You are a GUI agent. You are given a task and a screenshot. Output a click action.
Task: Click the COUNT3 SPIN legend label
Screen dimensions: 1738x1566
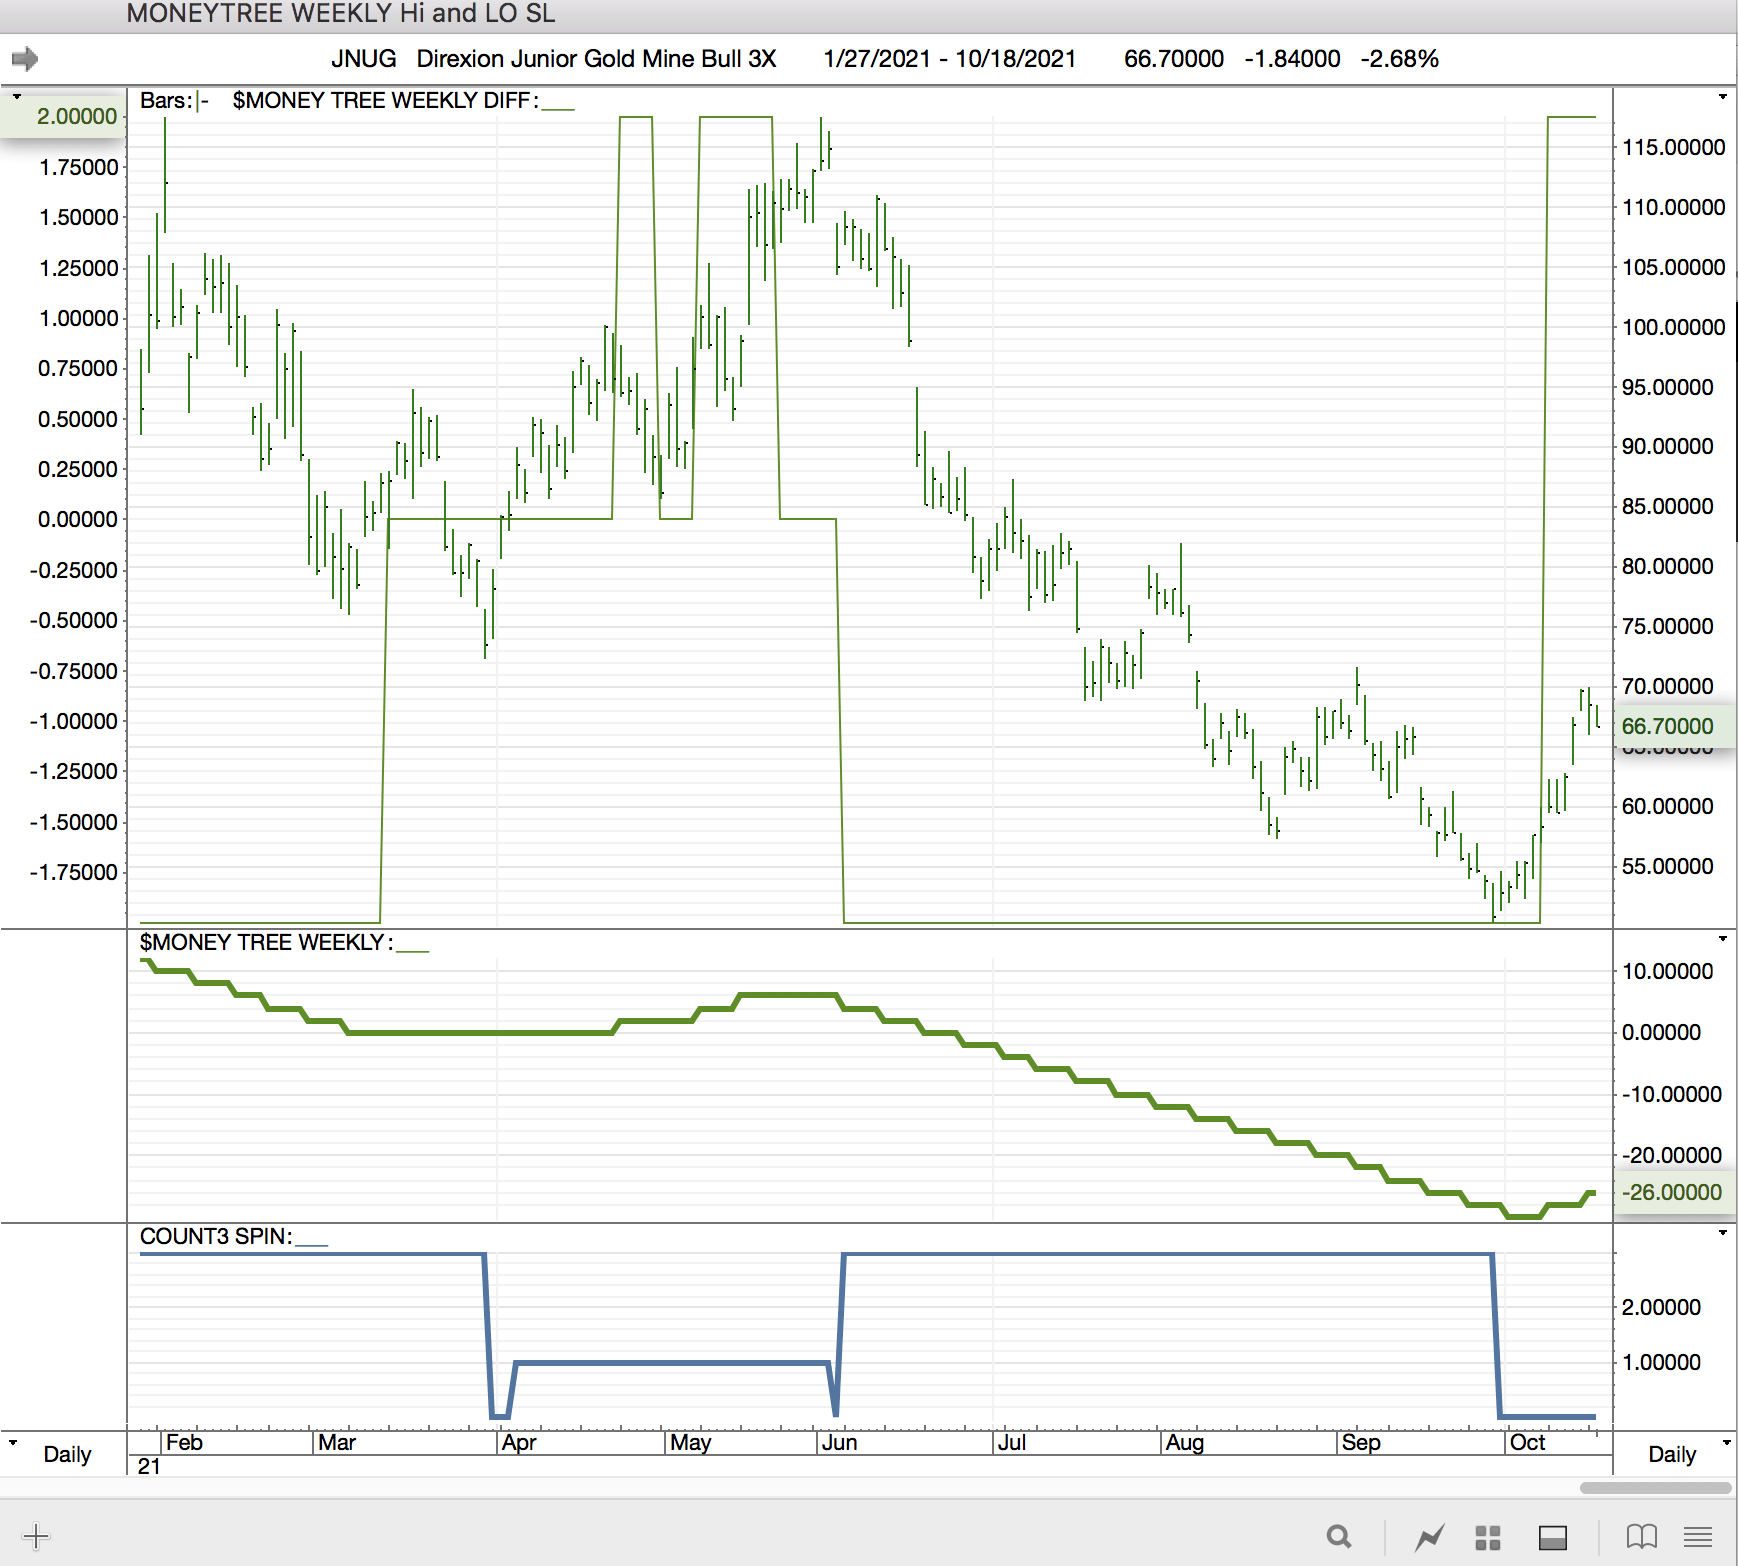[215, 1237]
